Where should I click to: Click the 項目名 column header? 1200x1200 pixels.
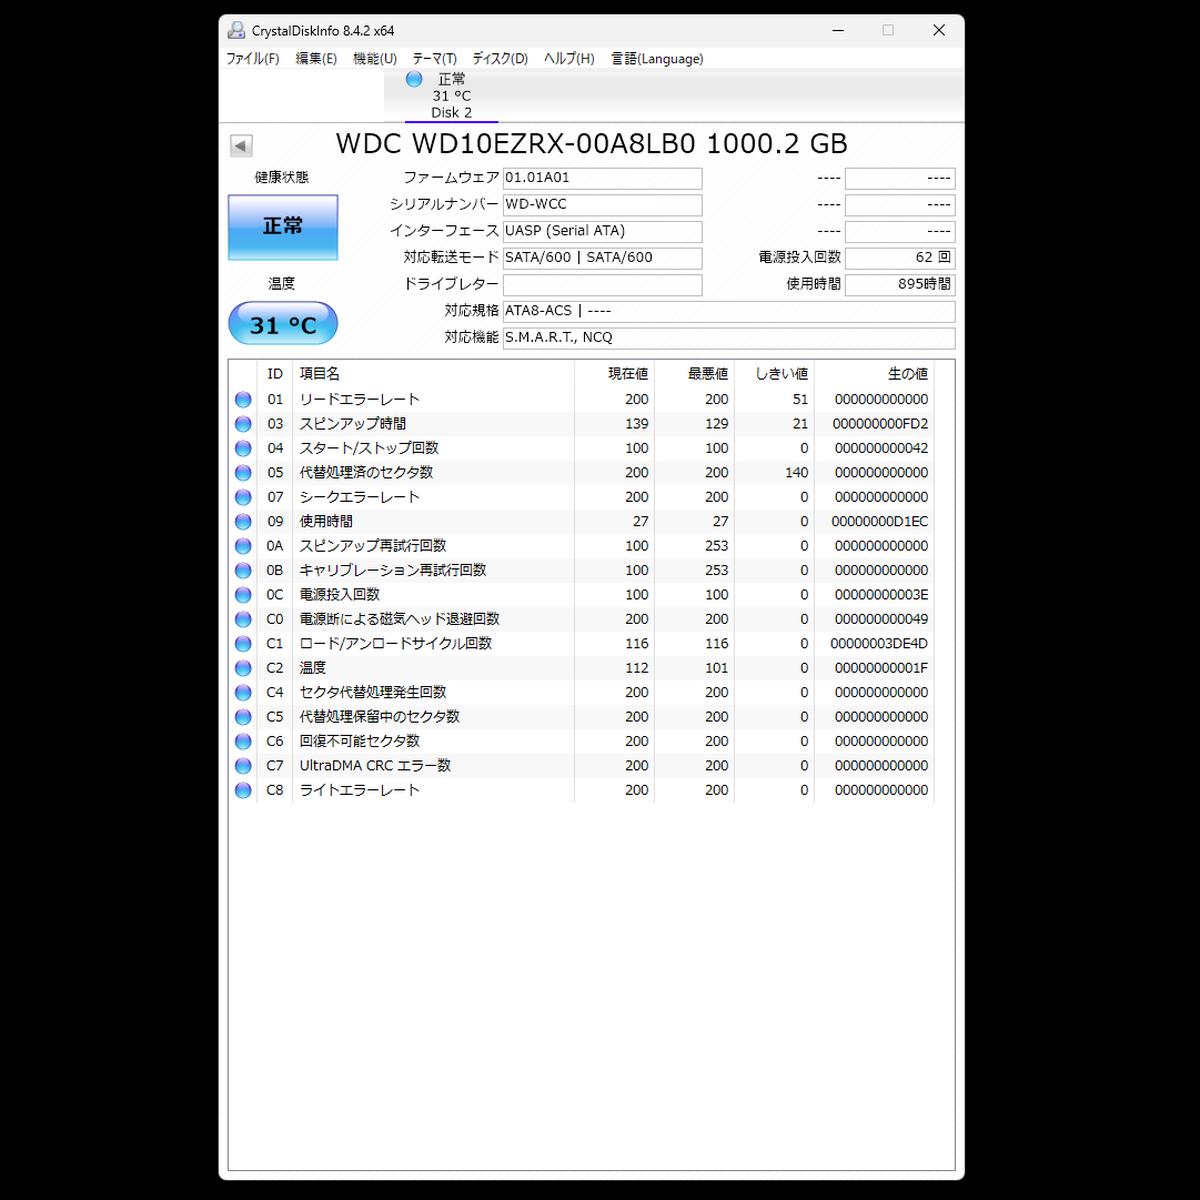point(320,374)
